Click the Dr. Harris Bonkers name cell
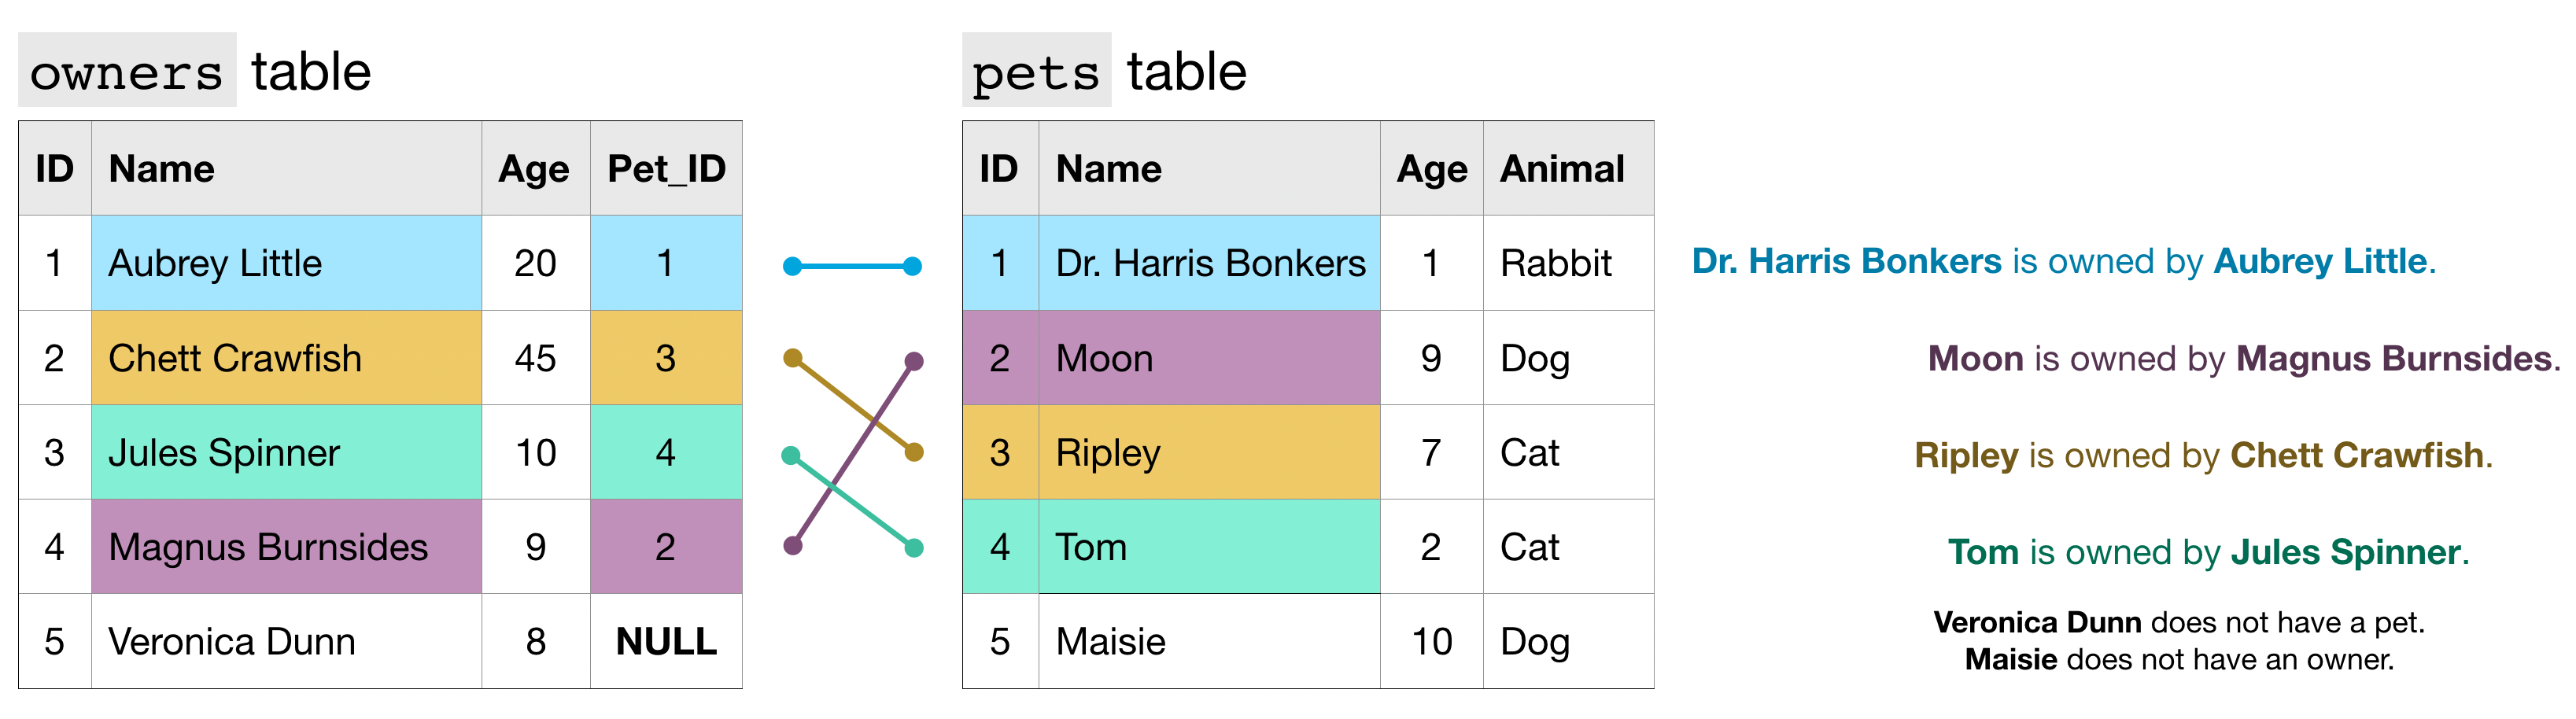The height and width of the screenshot is (719, 2576). pyautogui.click(x=1209, y=263)
